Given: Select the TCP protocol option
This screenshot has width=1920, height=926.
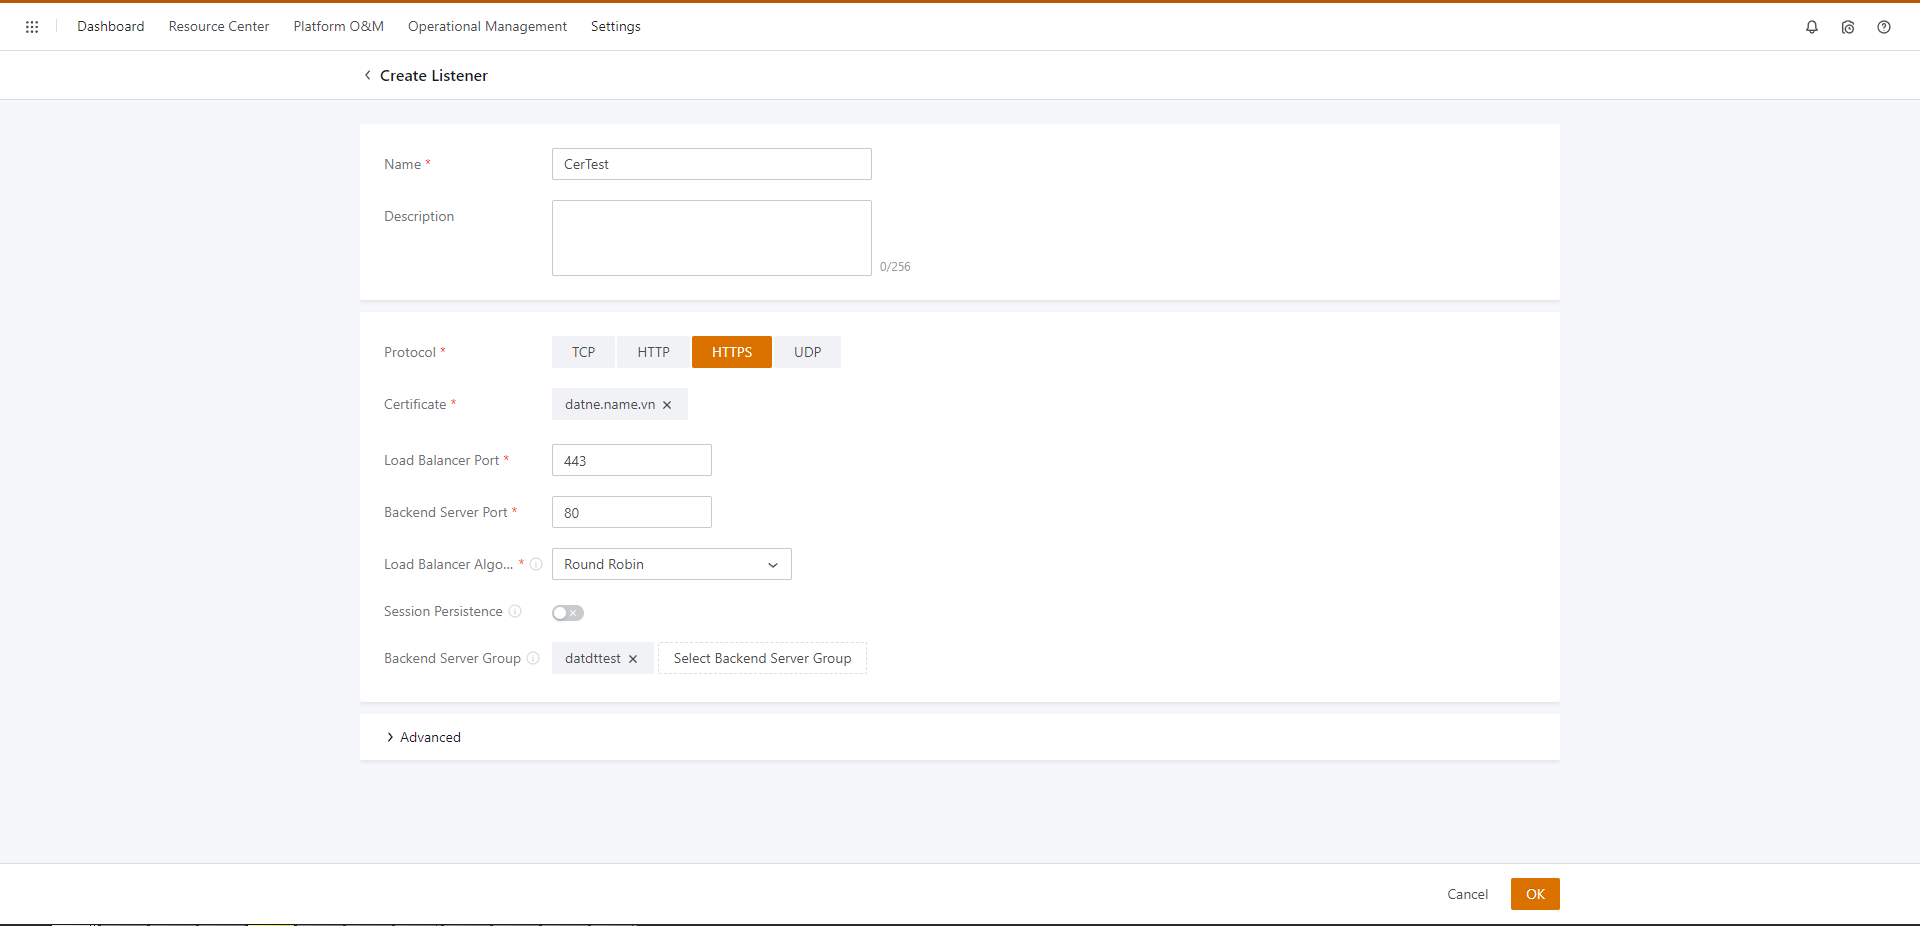Looking at the screenshot, I should click(583, 352).
